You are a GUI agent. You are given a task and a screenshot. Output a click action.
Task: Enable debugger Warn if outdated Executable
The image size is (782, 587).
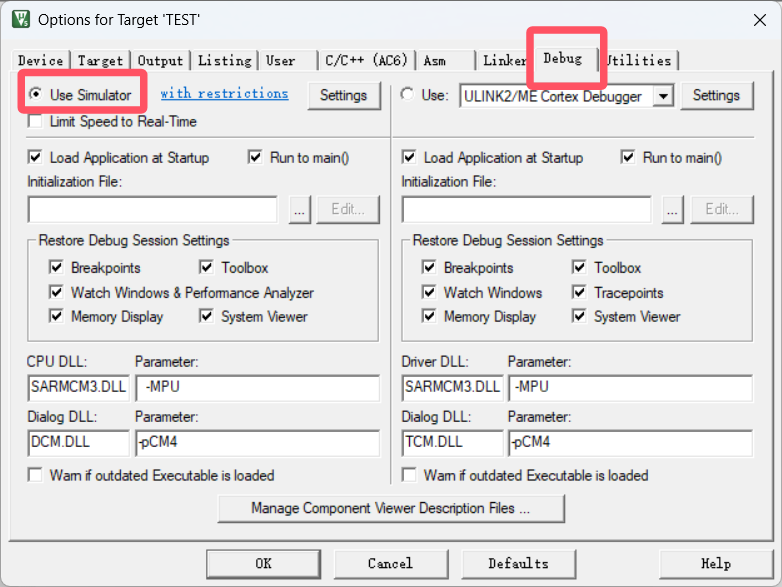coord(409,475)
